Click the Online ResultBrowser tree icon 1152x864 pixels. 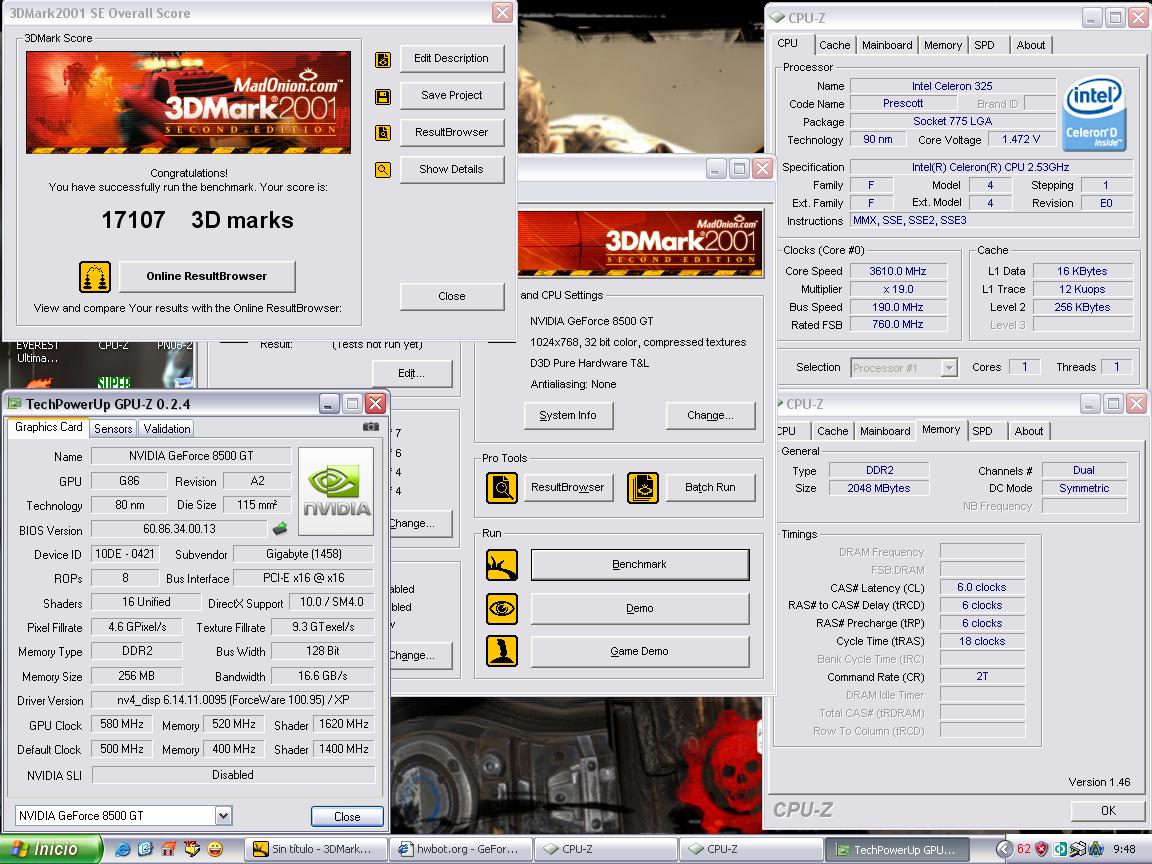click(95, 277)
